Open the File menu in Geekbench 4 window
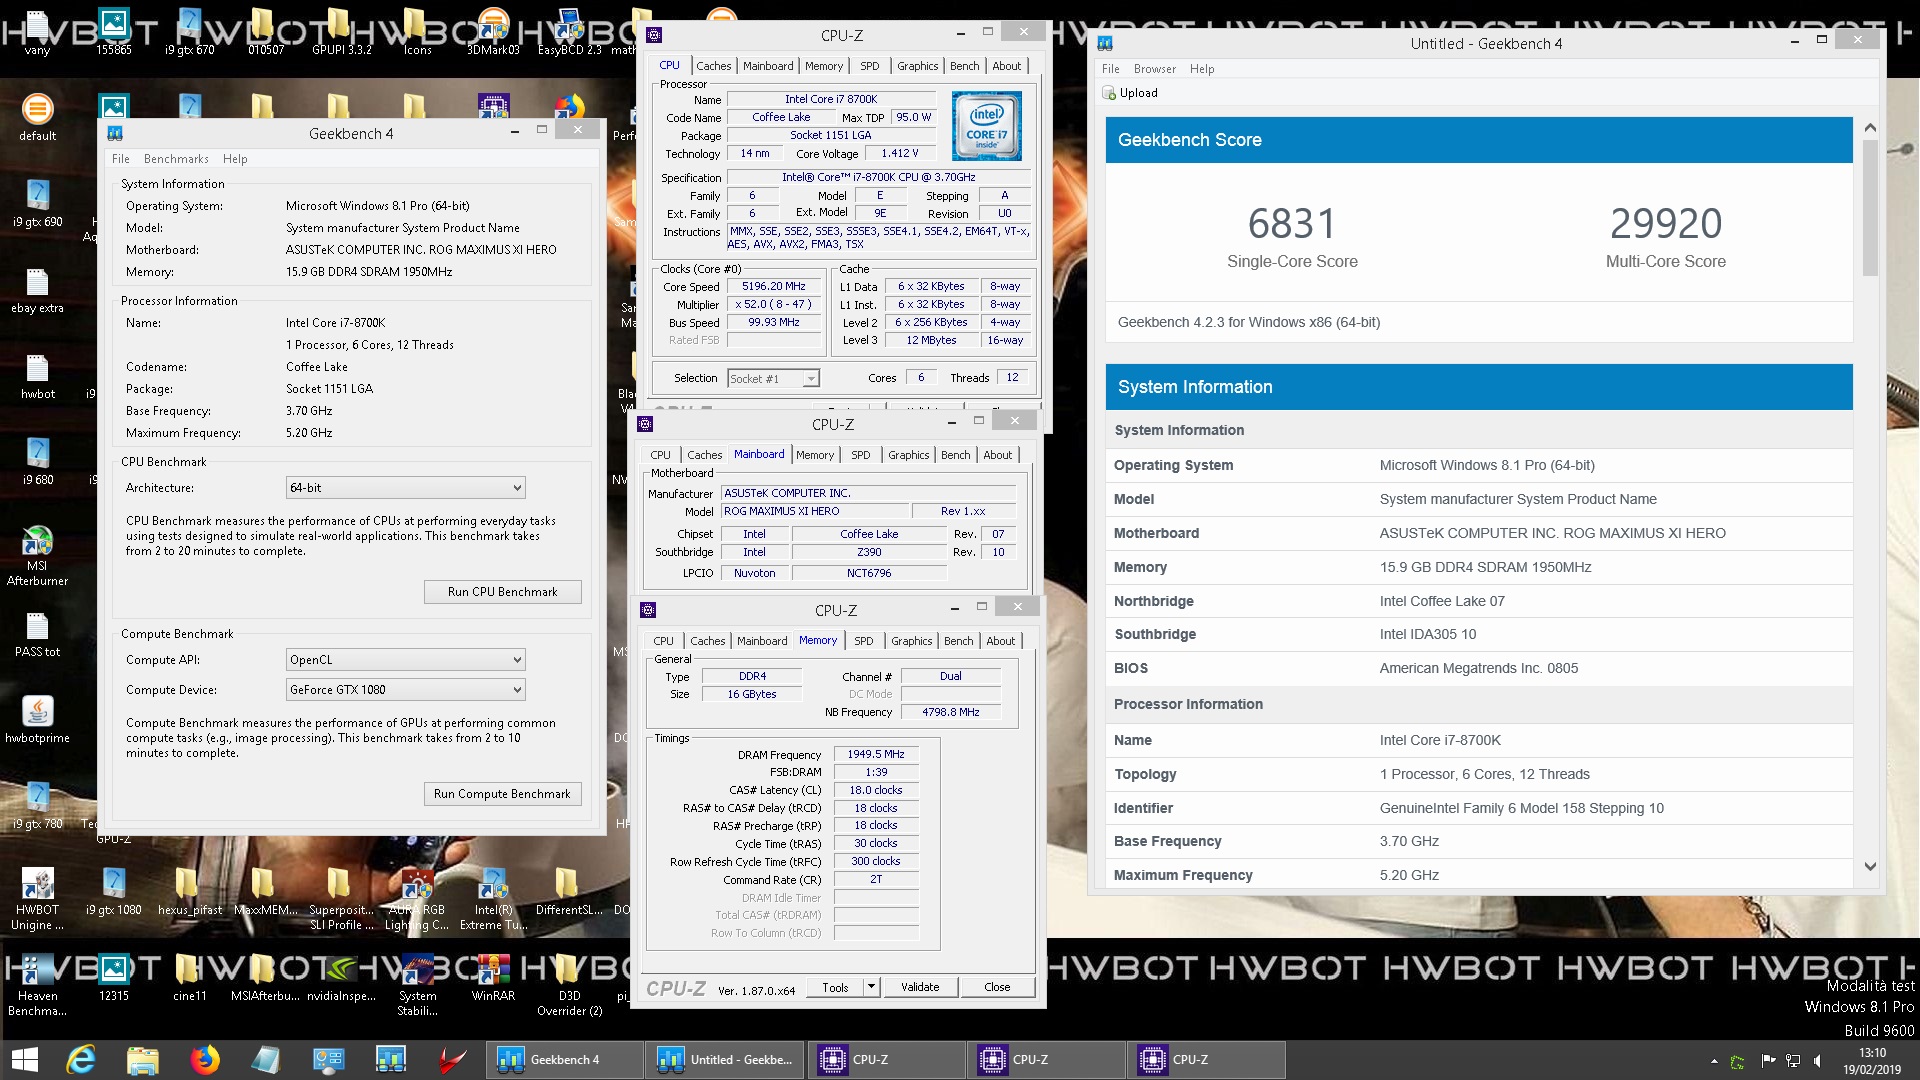Image resolution: width=1920 pixels, height=1080 pixels. pos(121,159)
